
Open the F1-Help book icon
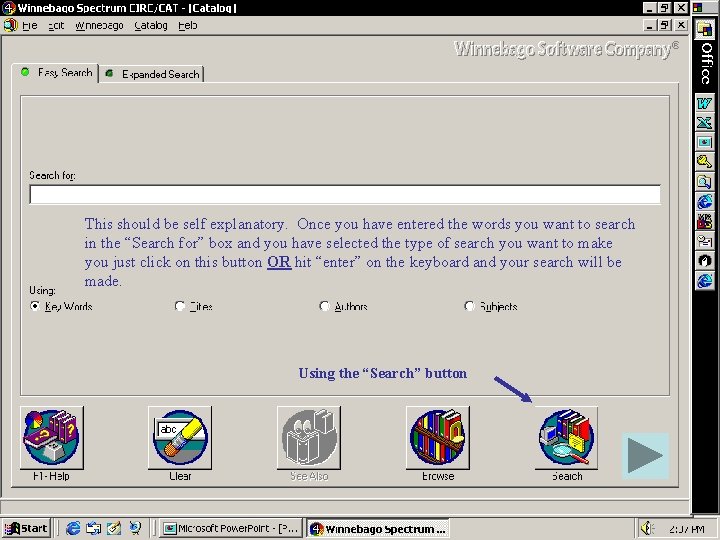click(x=51, y=438)
